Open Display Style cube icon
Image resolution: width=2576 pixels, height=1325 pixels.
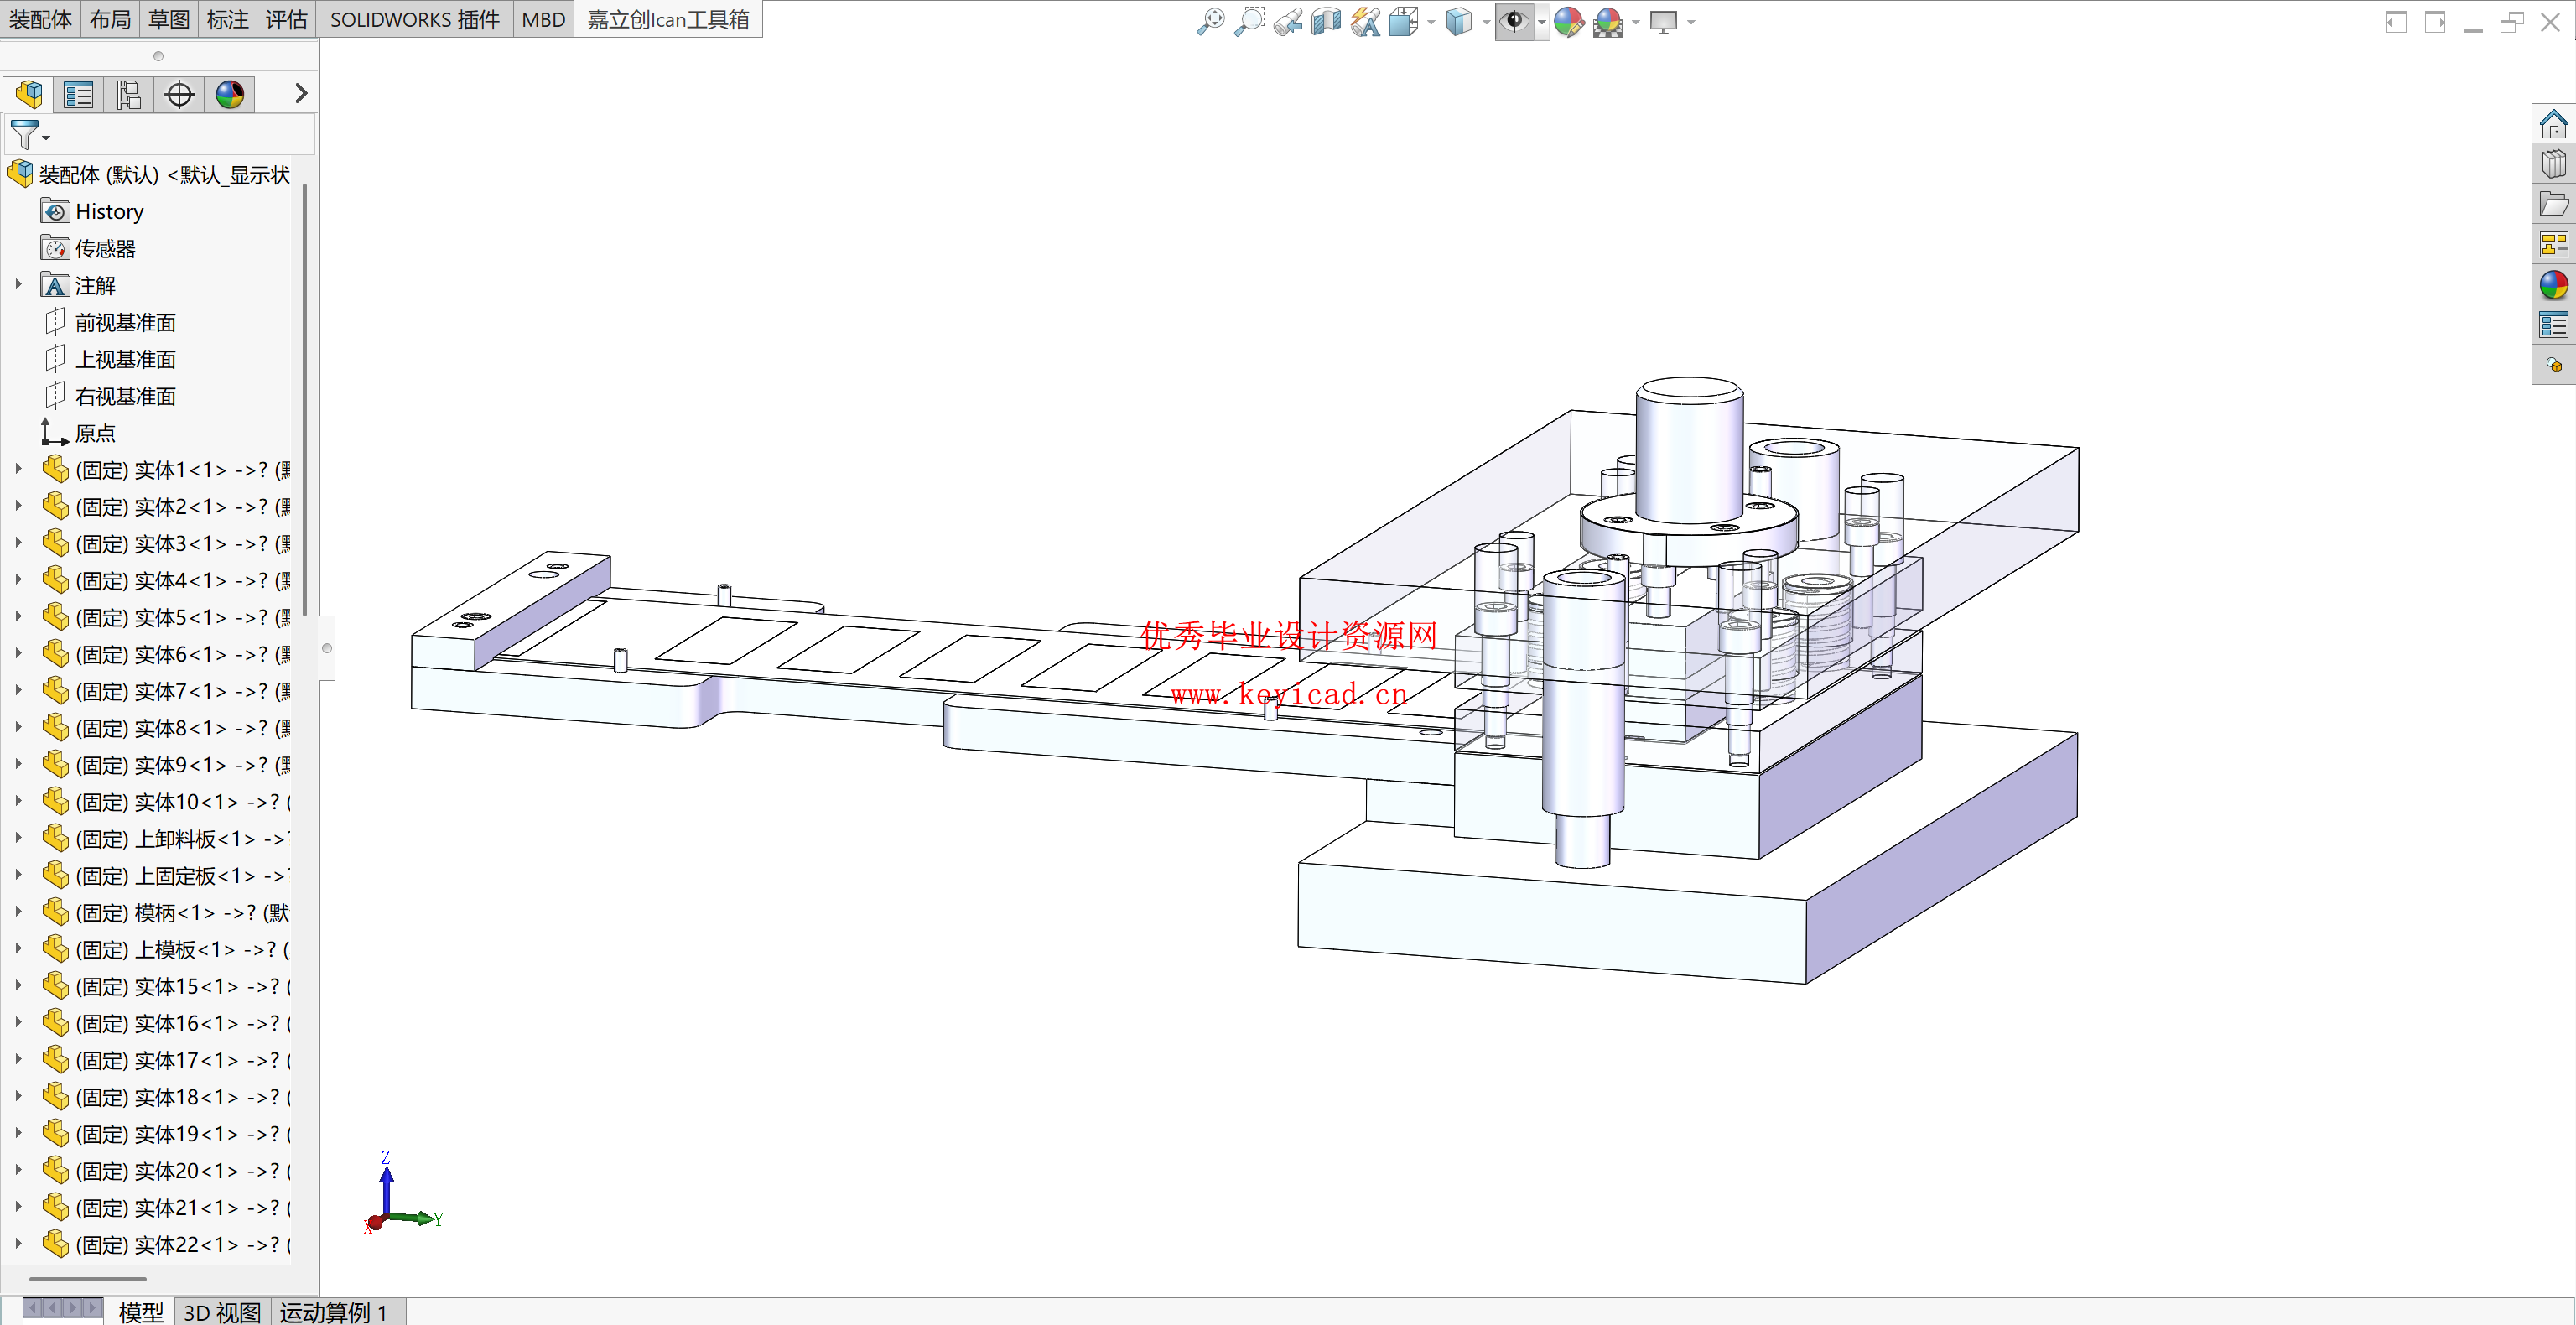point(1459,21)
